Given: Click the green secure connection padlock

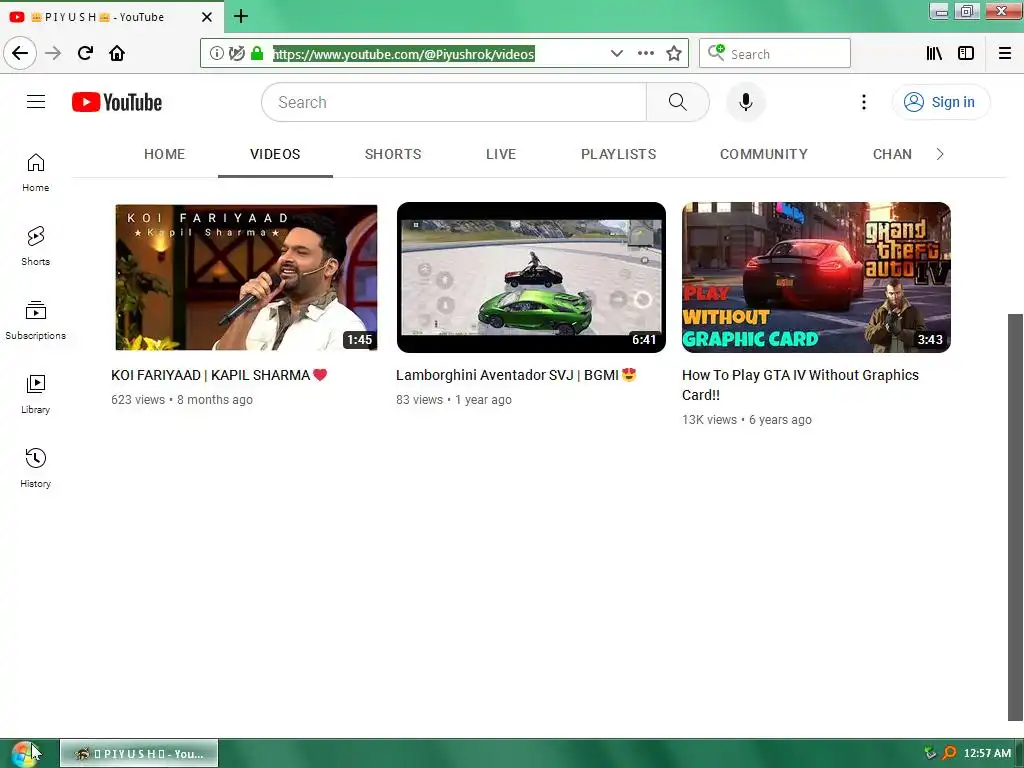Looking at the screenshot, I should (x=257, y=54).
